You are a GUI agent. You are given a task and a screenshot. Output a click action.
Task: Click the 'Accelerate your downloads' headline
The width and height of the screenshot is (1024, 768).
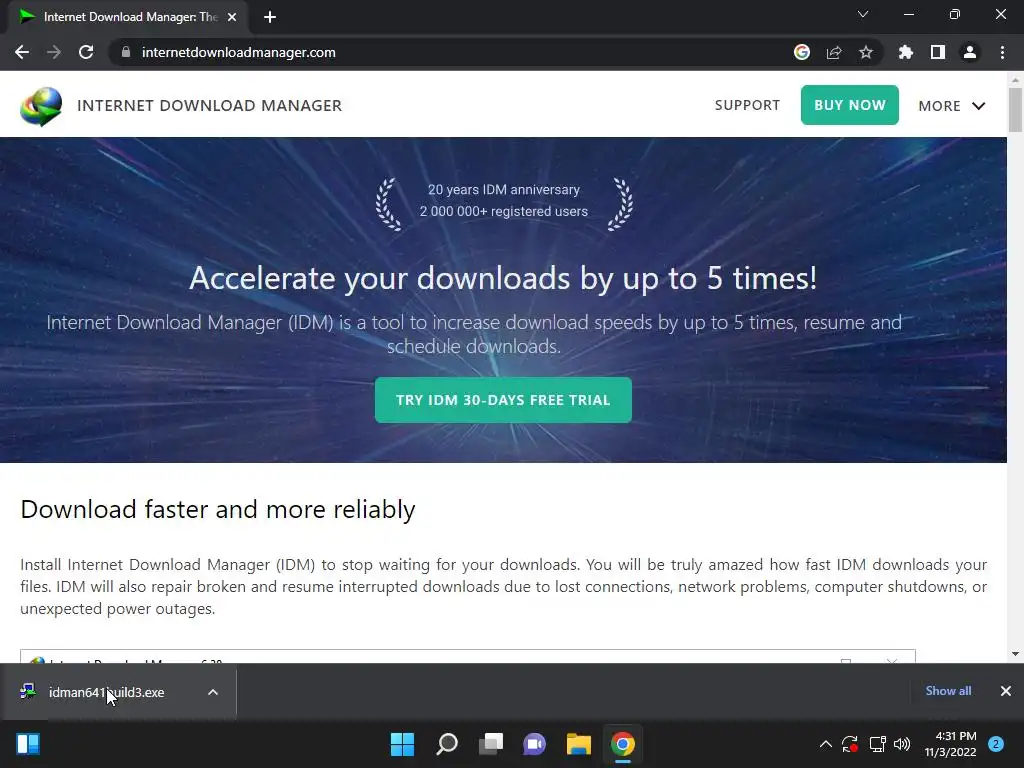click(x=503, y=278)
